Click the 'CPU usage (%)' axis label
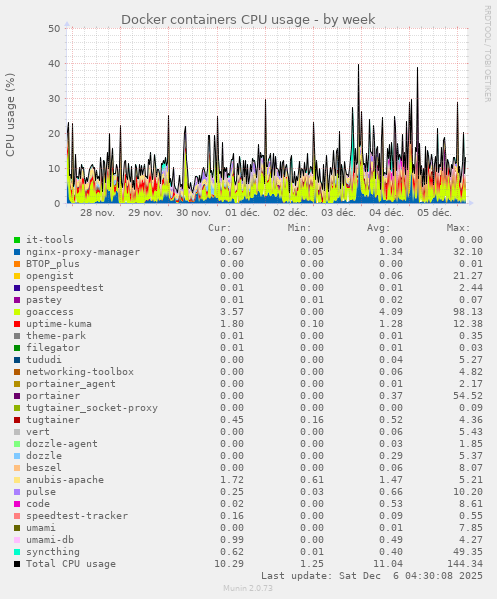This screenshot has height=599, width=497. coord(10,115)
